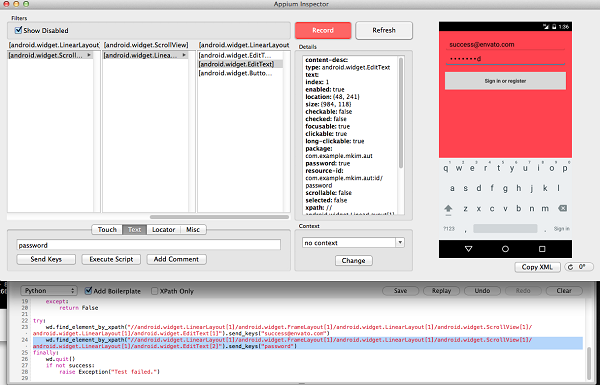Select the android.widget.EditT... first row
The width and height of the screenshot is (600, 385).
[240, 55]
